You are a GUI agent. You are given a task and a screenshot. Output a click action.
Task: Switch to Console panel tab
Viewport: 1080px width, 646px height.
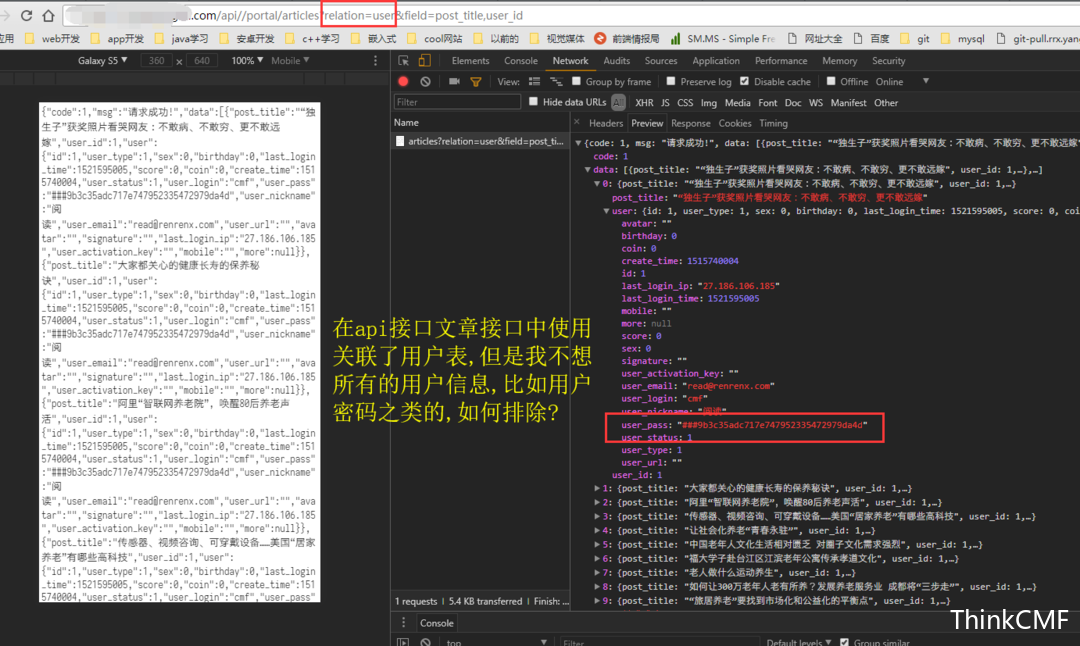coord(521,61)
